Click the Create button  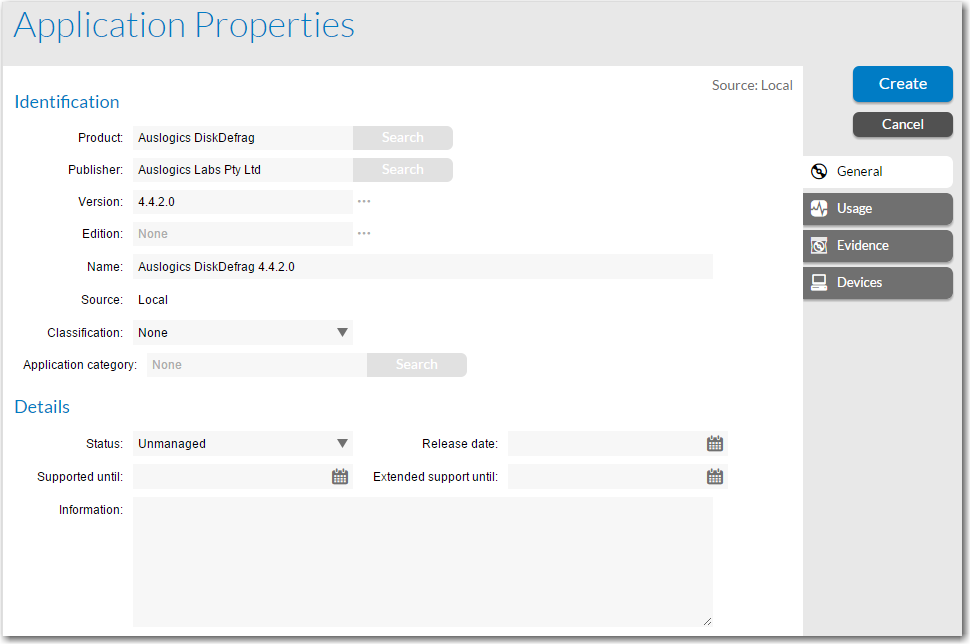[x=903, y=84]
